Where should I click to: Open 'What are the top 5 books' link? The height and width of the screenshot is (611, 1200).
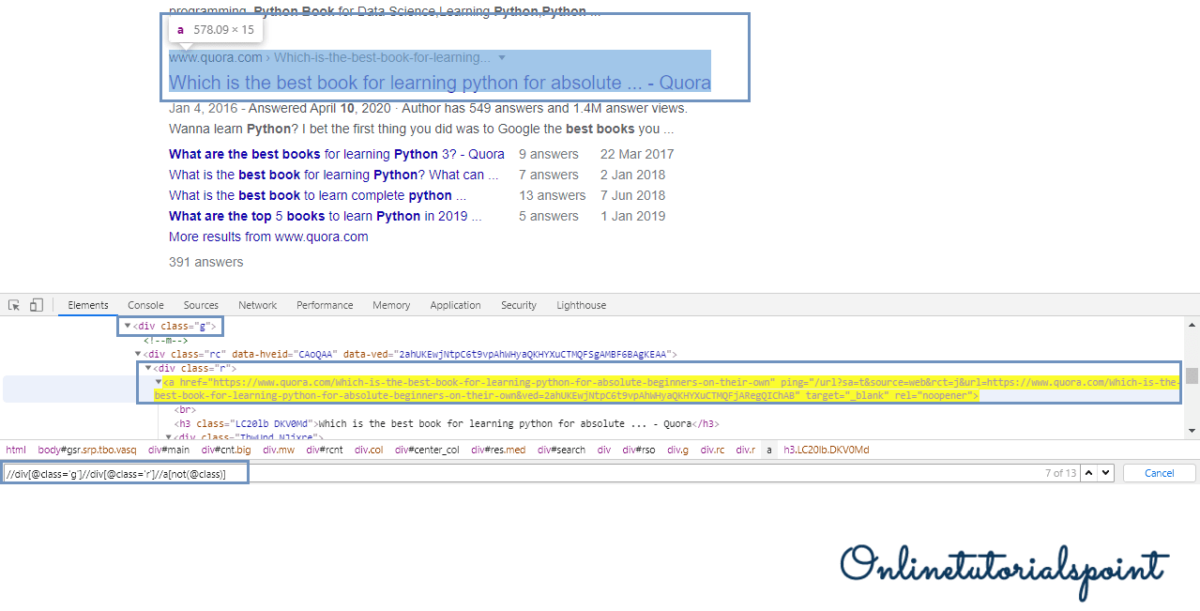(x=325, y=216)
